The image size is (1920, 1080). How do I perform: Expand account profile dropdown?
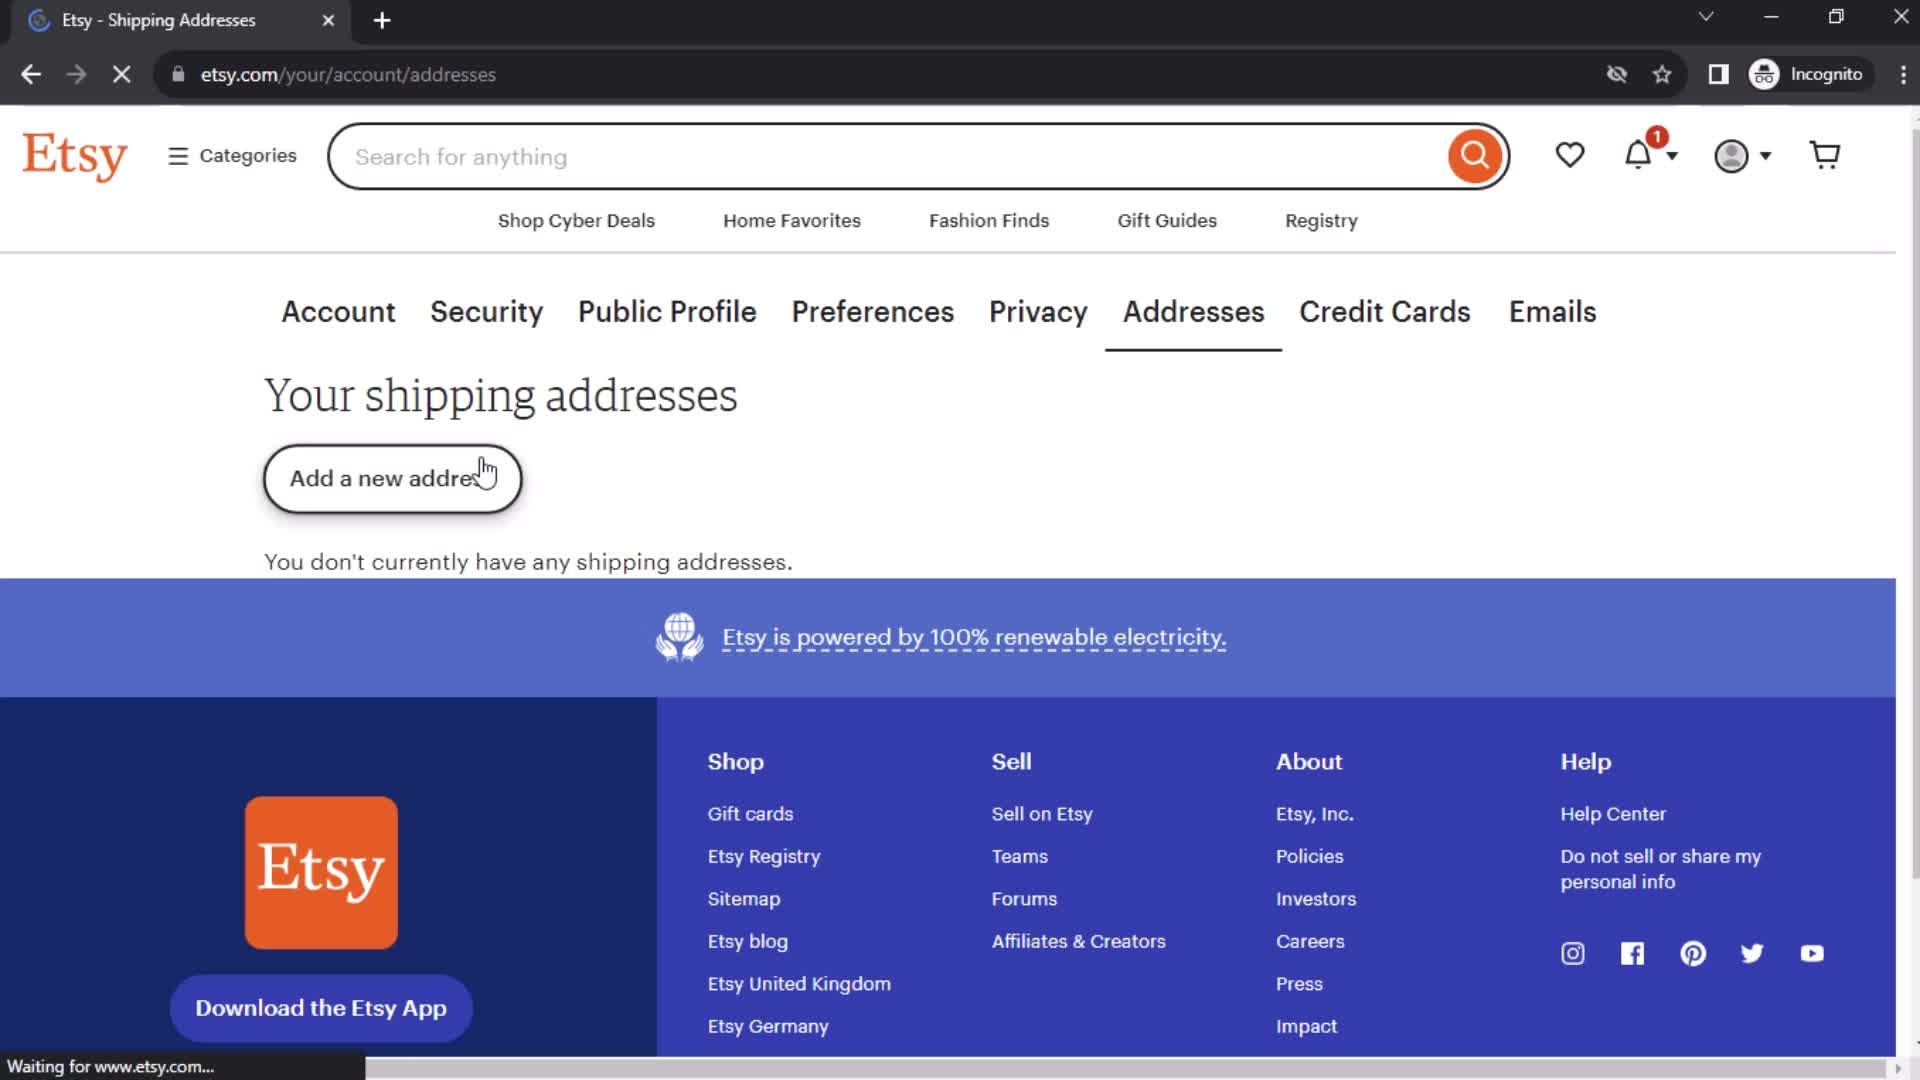1741,156
